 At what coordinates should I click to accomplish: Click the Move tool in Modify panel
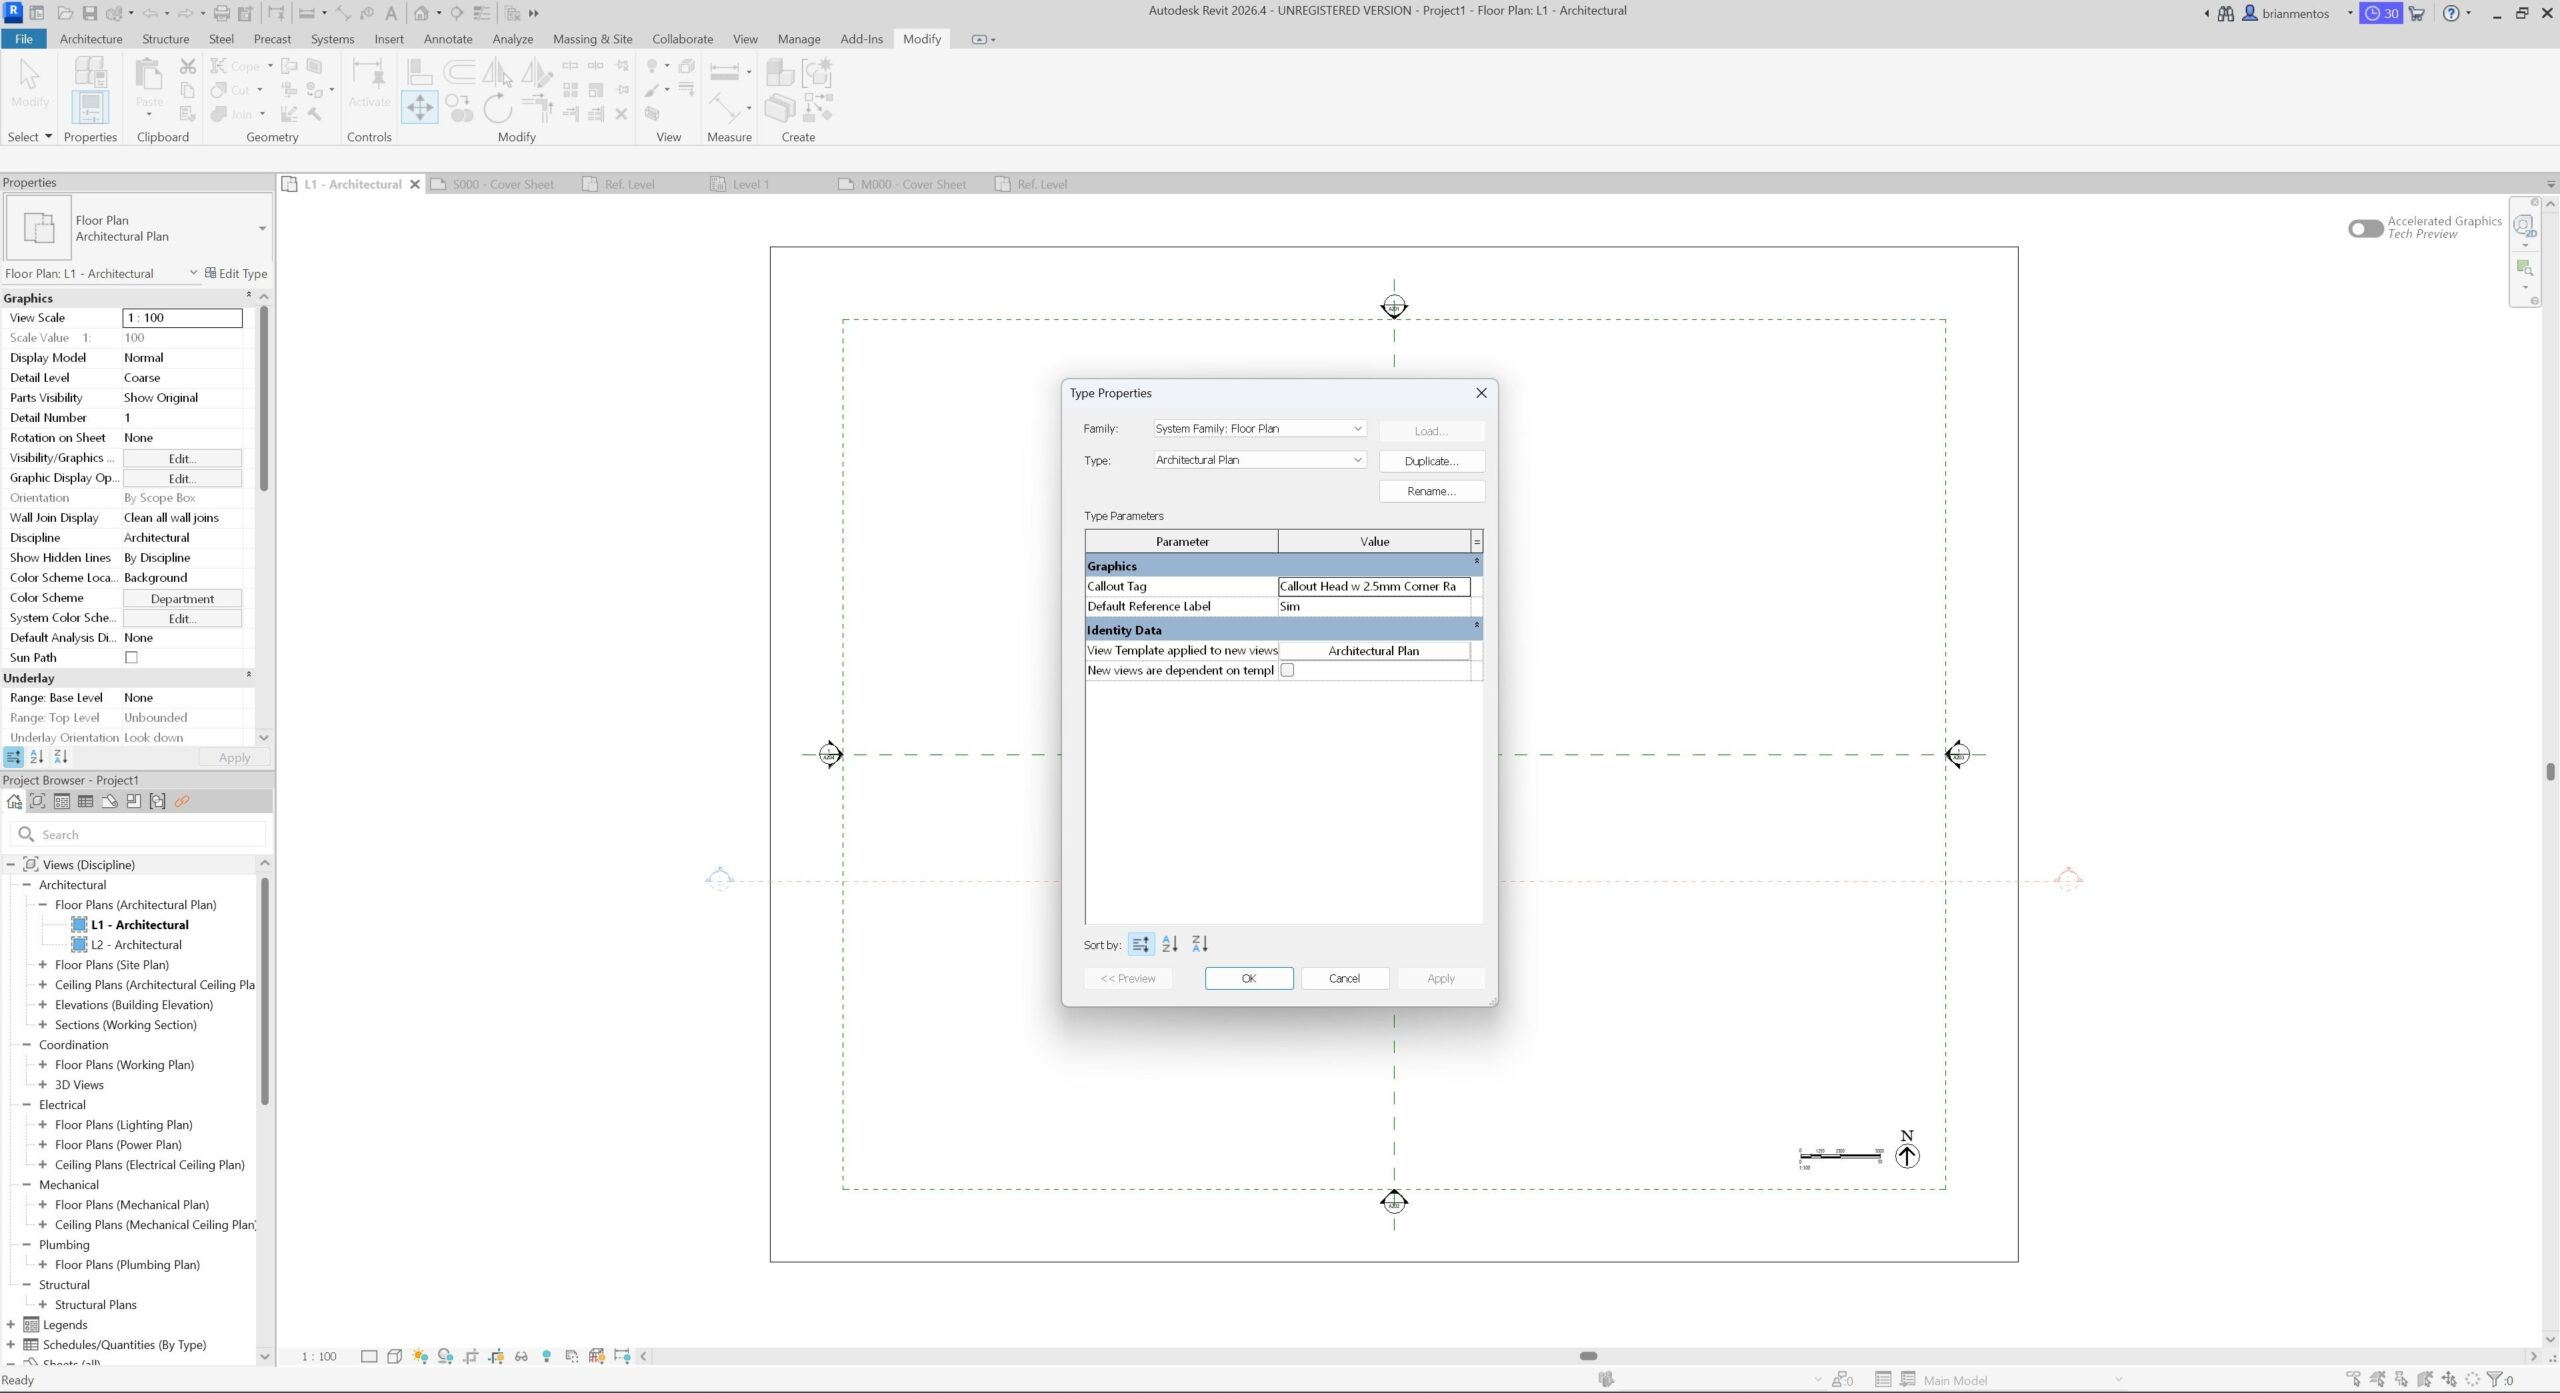tap(419, 107)
